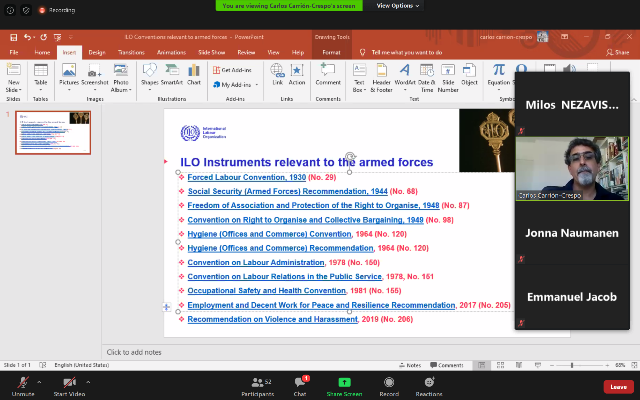640x400 pixels.
Task: Toggle Notes pane in status bar
Action: [410, 365]
